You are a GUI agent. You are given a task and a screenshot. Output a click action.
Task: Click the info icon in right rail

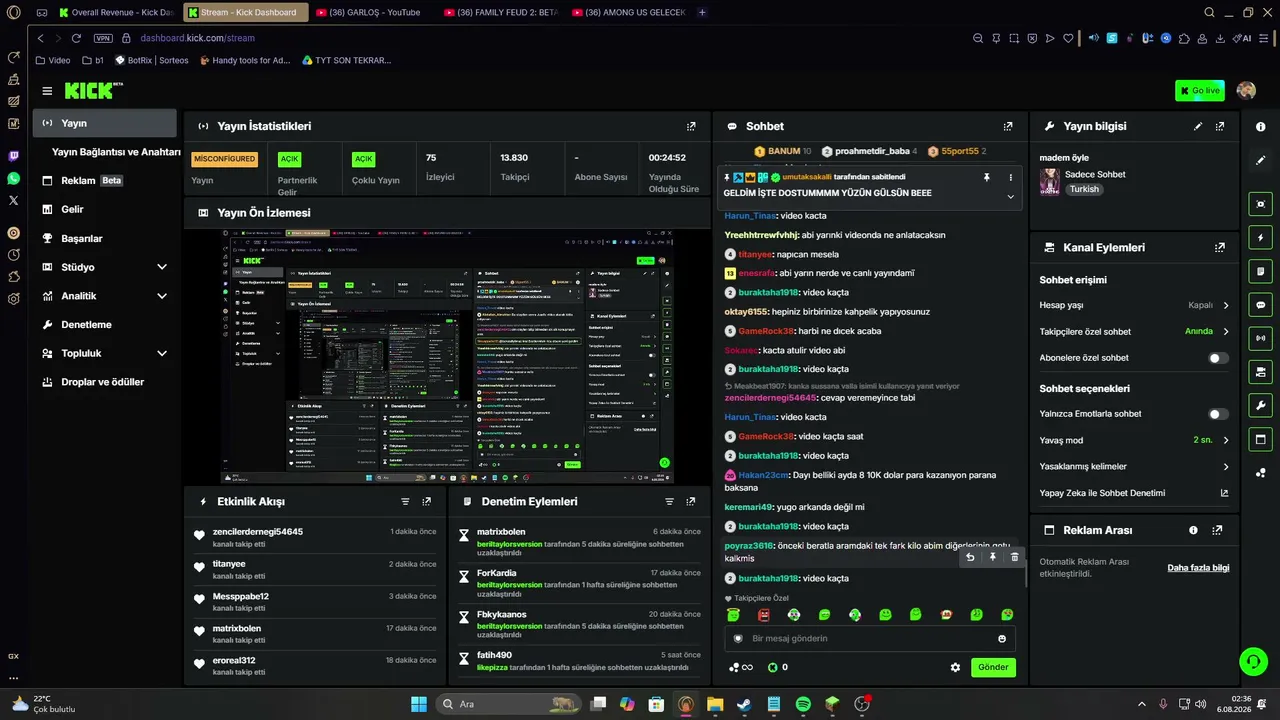[x=1260, y=127]
